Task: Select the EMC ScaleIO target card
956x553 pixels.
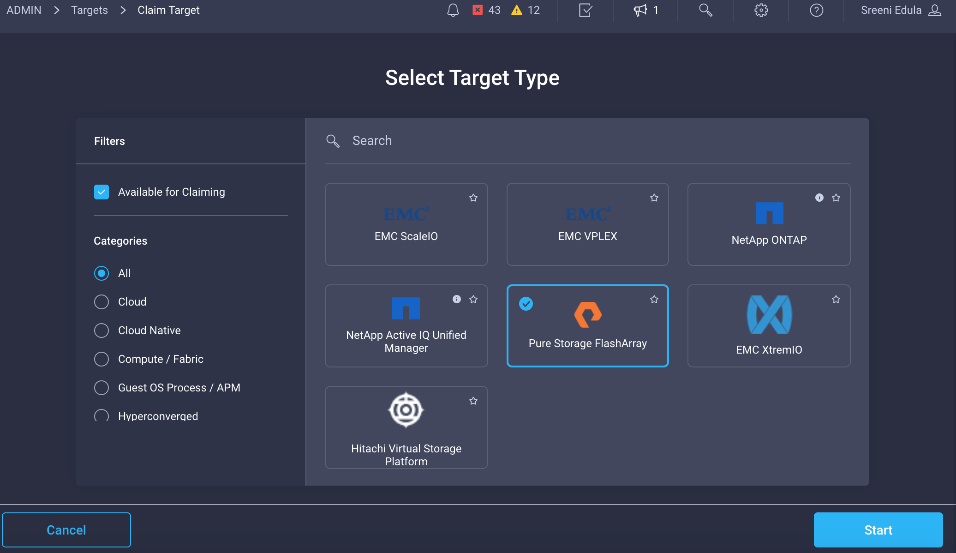Action: [x=406, y=224]
